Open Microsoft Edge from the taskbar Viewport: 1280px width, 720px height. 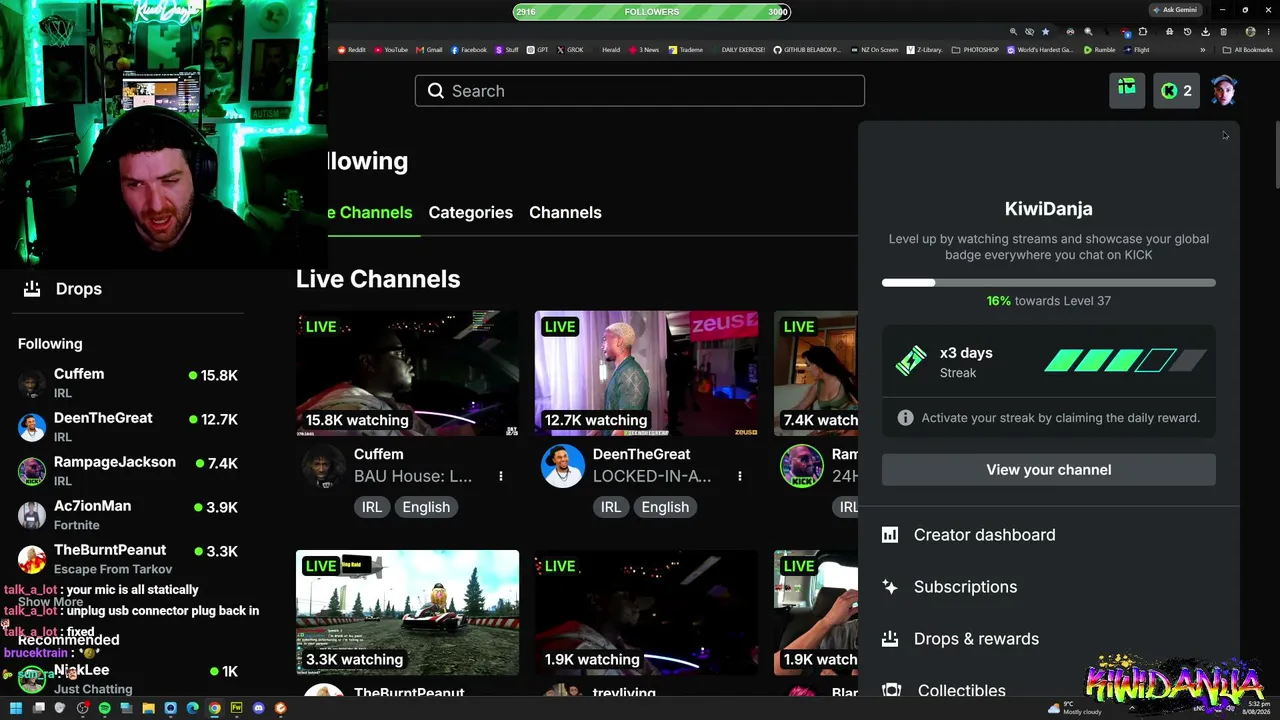[x=192, y=708]
